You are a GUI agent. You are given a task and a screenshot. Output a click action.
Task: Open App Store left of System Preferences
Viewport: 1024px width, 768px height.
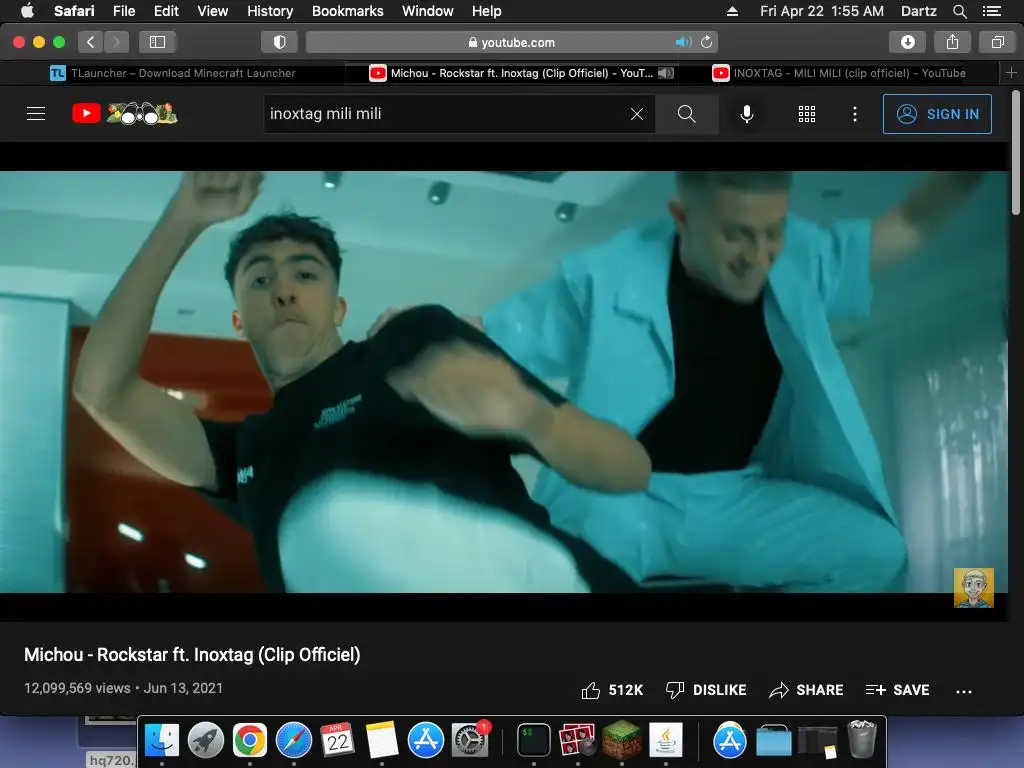click(426, 741)
